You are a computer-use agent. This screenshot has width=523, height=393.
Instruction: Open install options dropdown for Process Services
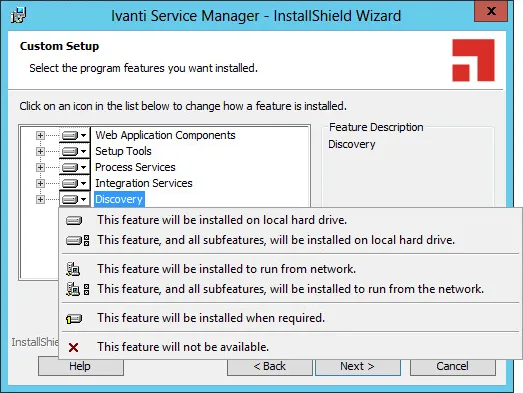point(74,167)
